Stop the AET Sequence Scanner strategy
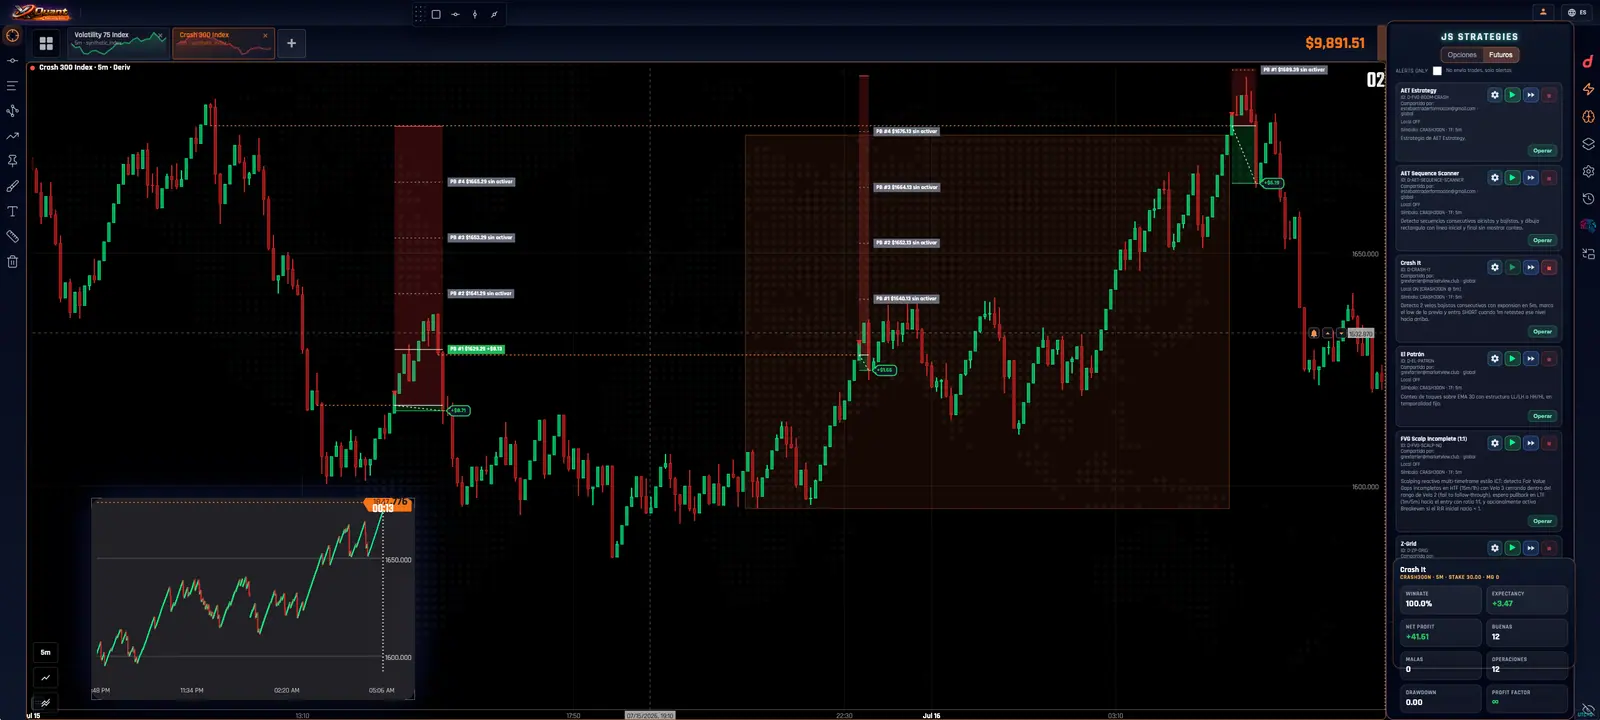1600x720 pixels. pyautogui.click(x=1548, y=178)
